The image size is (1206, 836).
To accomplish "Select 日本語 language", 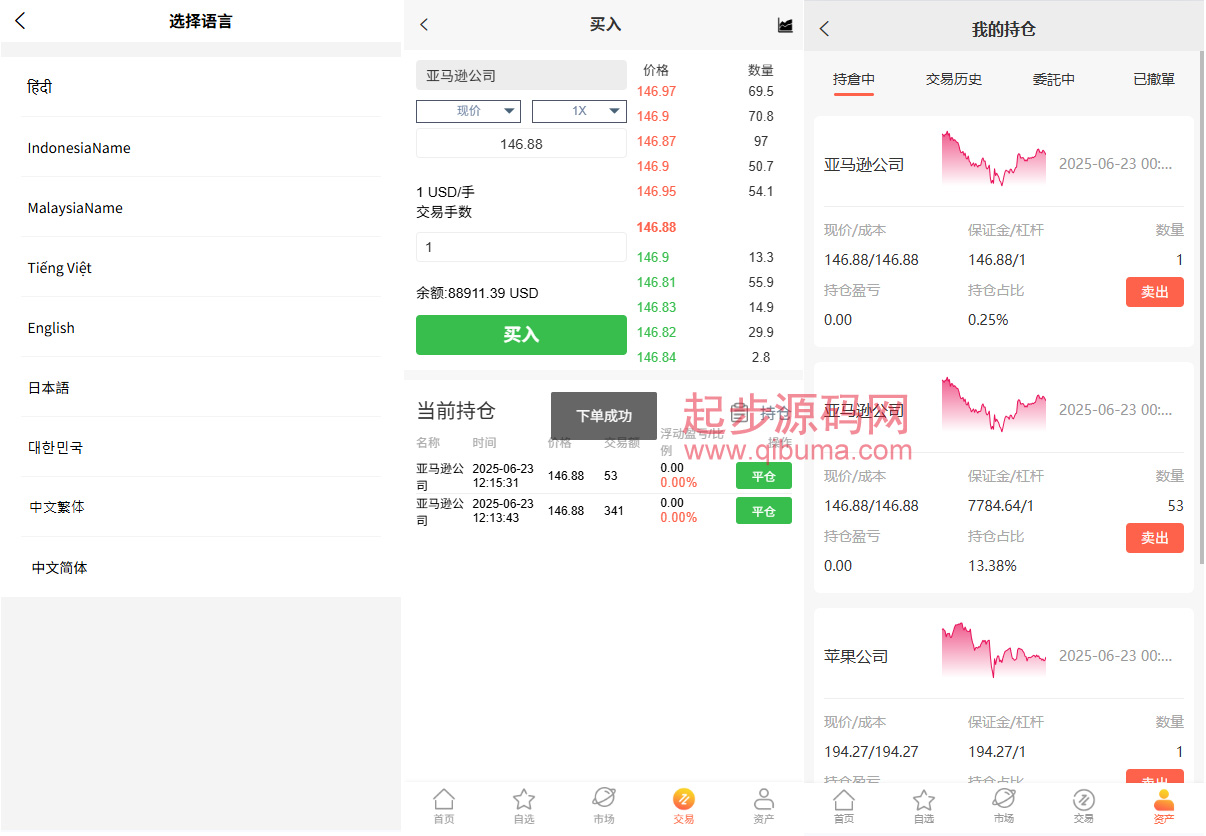I will 201,387.
